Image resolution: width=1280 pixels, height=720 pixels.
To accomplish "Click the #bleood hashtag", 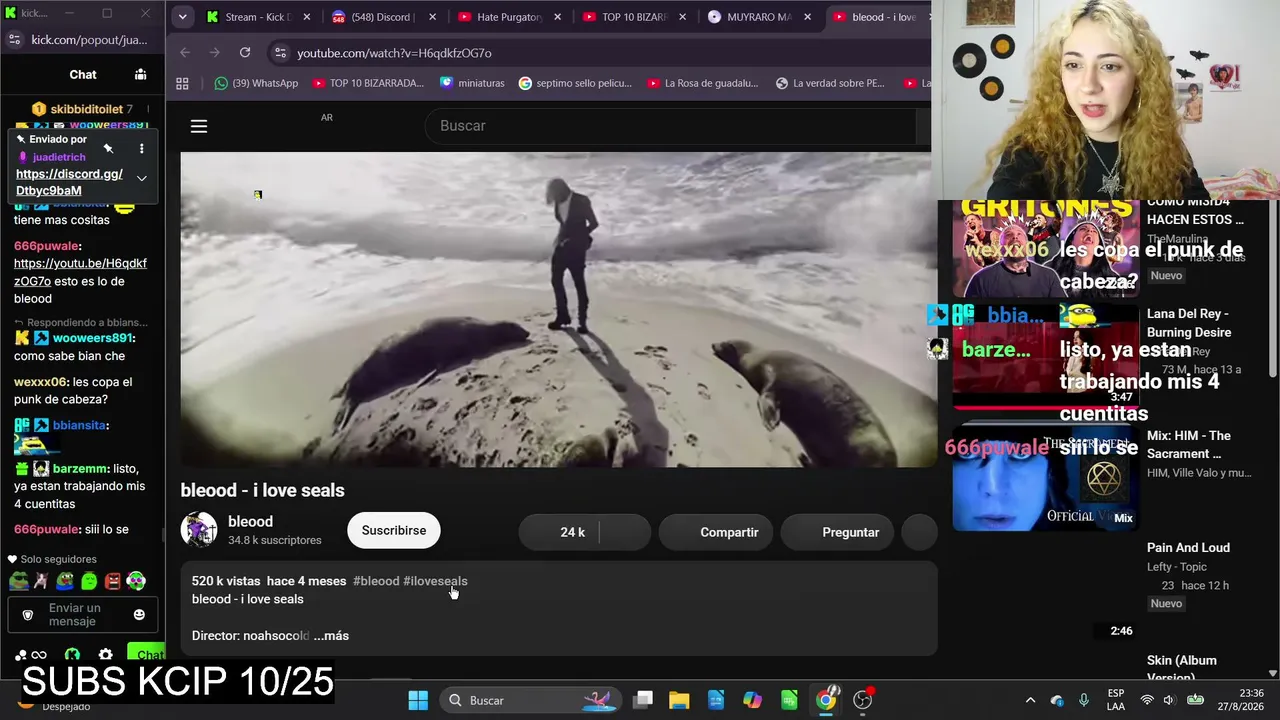I will tap(376, 581).
